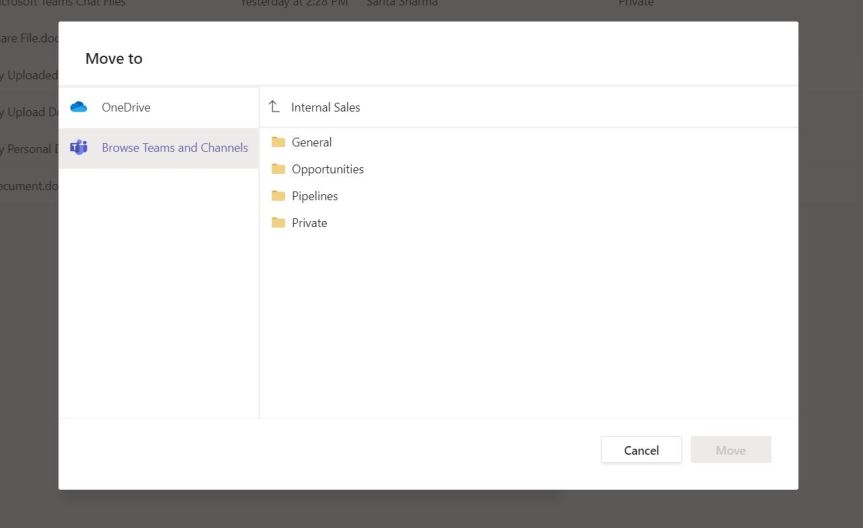Click the OneDrive cloud icon

(79, 107)
